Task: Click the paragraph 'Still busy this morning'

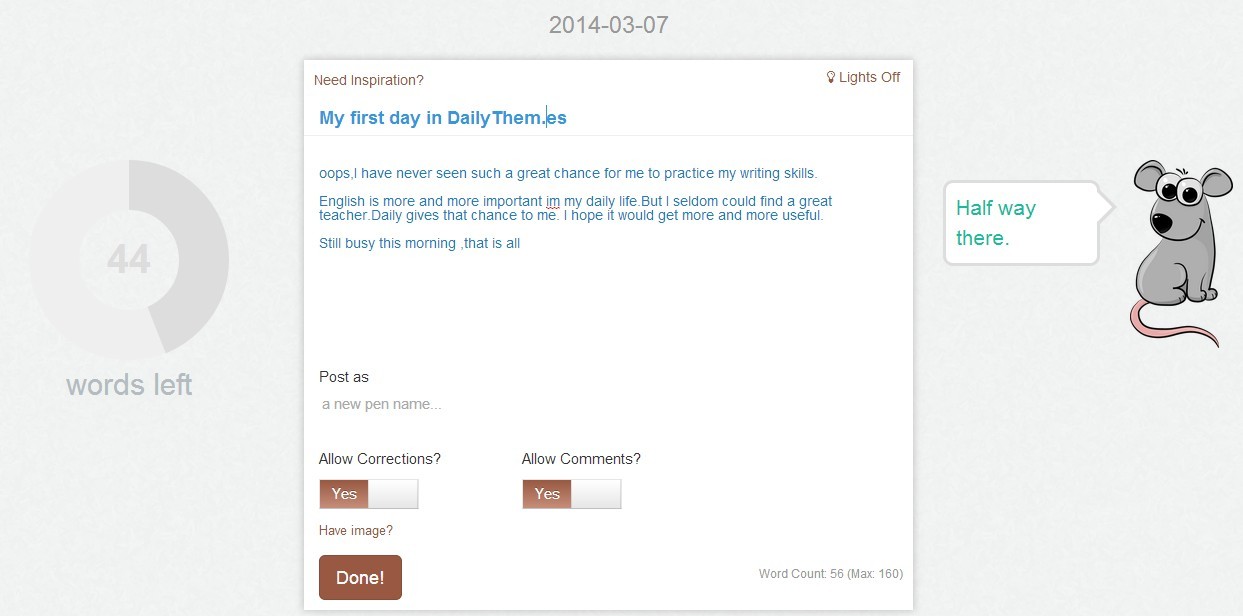Action: pyautogui.click(x=419, y=243)
